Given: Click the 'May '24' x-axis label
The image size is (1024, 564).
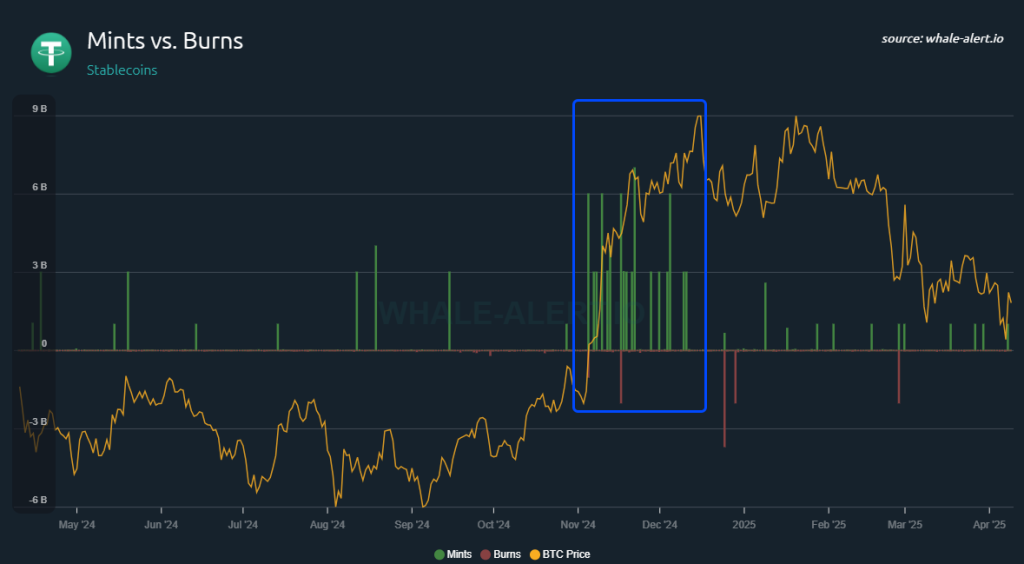Looking at the screenshot, I should click(77, 525).
